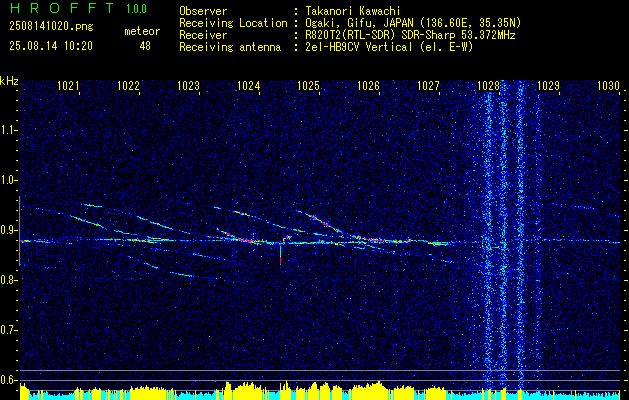Viewport: 629px width, 400px height.
Task: Click the red vertical spike below 1024.5
Action: (280, 255)
